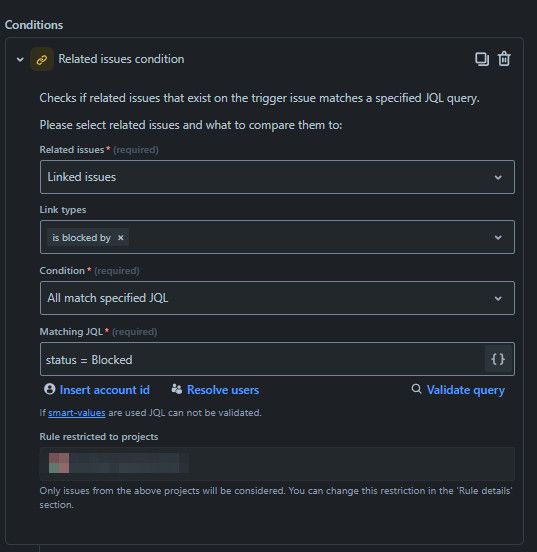The width and height of the screenshot is (537, 552).
Task: Collapse the Related issues condition section
Action: pyautogui.click(x=20, y=59)
